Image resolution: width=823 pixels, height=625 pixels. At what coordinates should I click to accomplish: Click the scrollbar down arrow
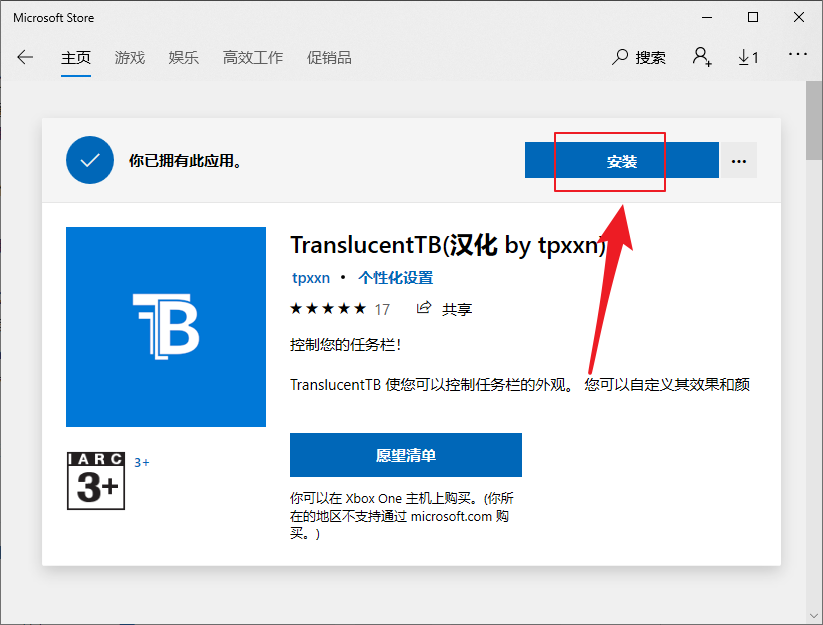click(814, 615)
